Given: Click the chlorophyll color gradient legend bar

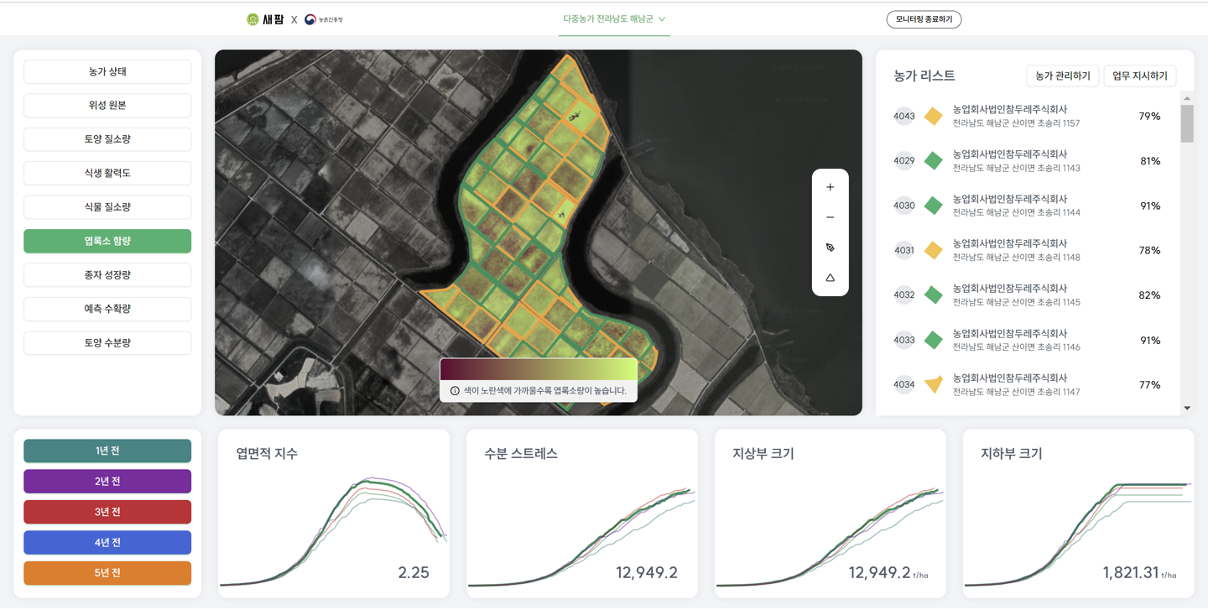Looking at the screenshot, I should coord(538,369).
